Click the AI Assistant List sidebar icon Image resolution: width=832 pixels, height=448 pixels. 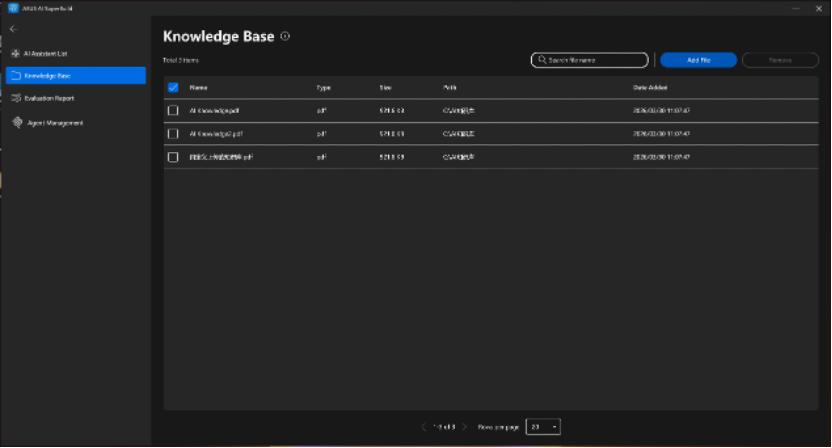click(x=15, y=54)
